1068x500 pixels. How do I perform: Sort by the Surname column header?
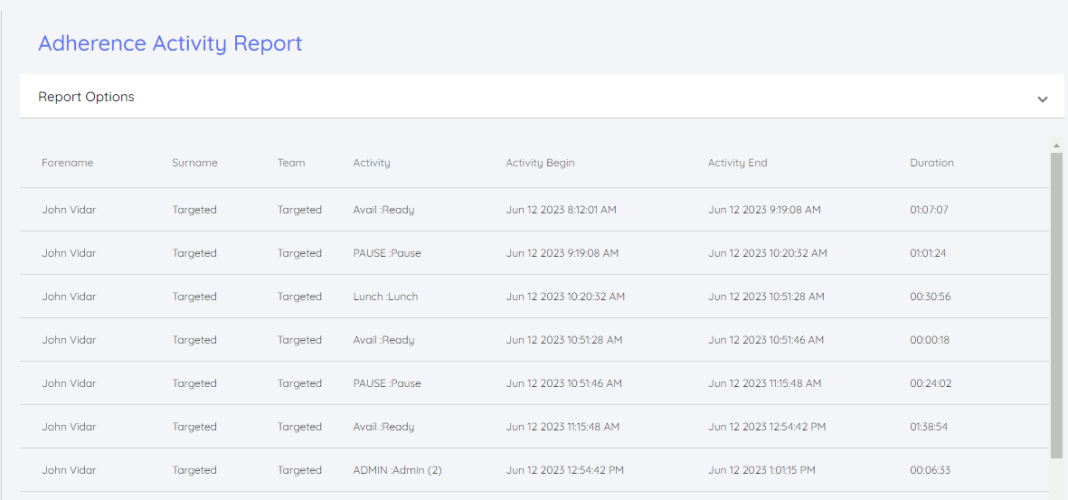pyautogui.click(x=194, y=163)
